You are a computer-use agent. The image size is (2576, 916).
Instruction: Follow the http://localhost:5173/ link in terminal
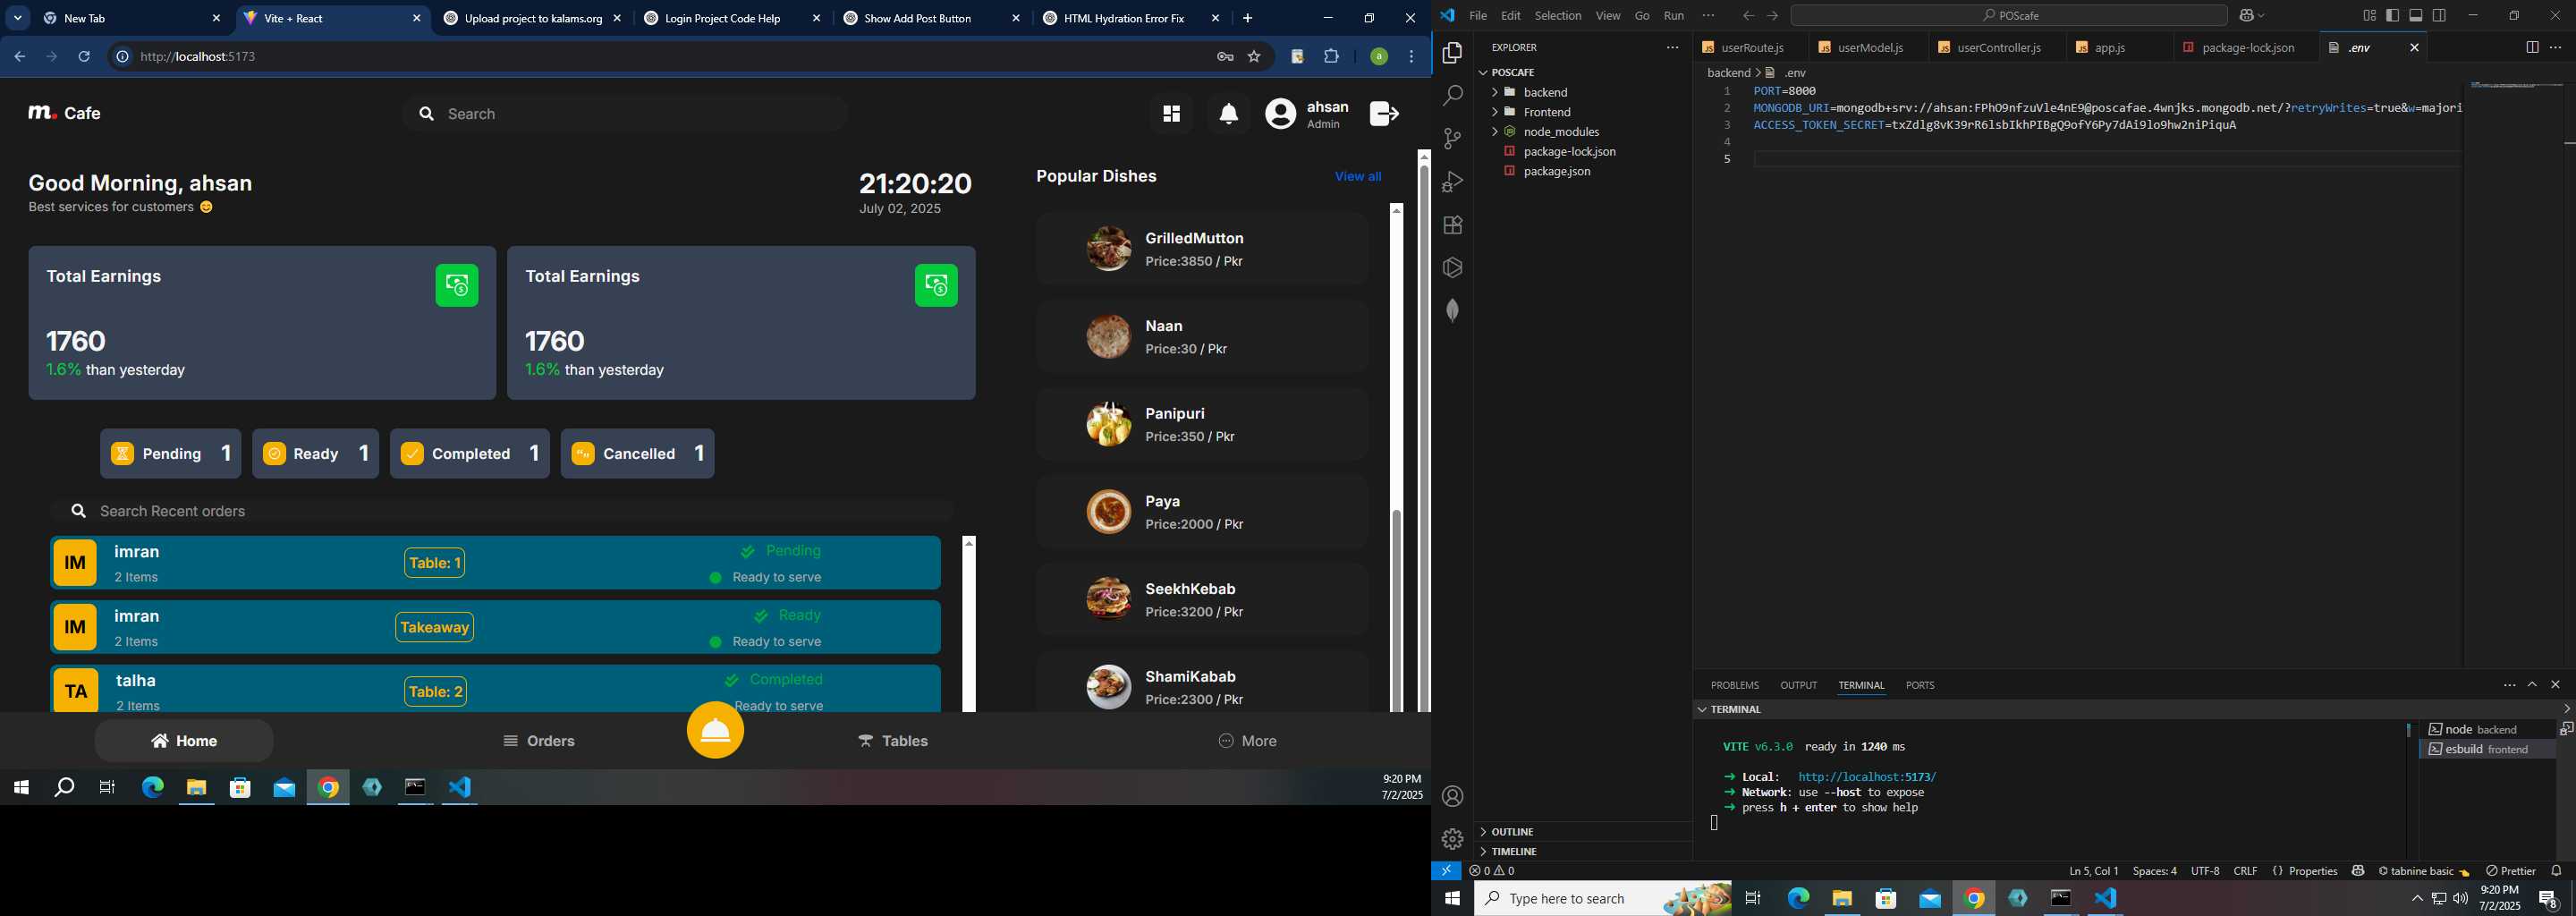point(1866,776)
